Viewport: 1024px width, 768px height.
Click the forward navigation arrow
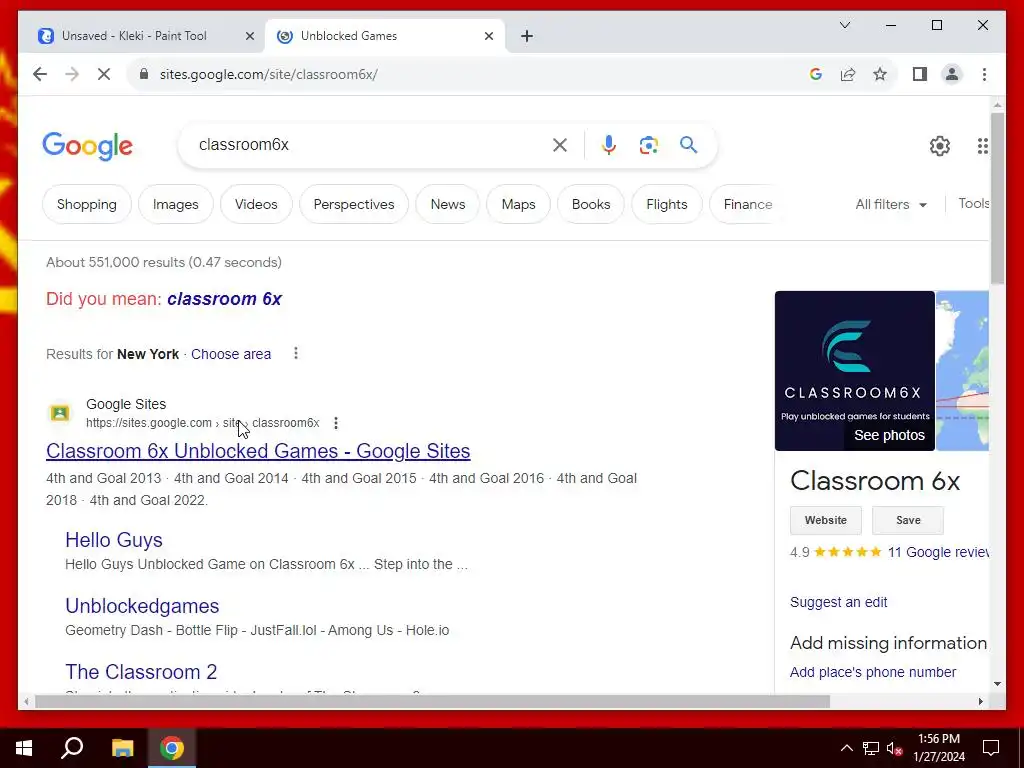tap(72, 74)
